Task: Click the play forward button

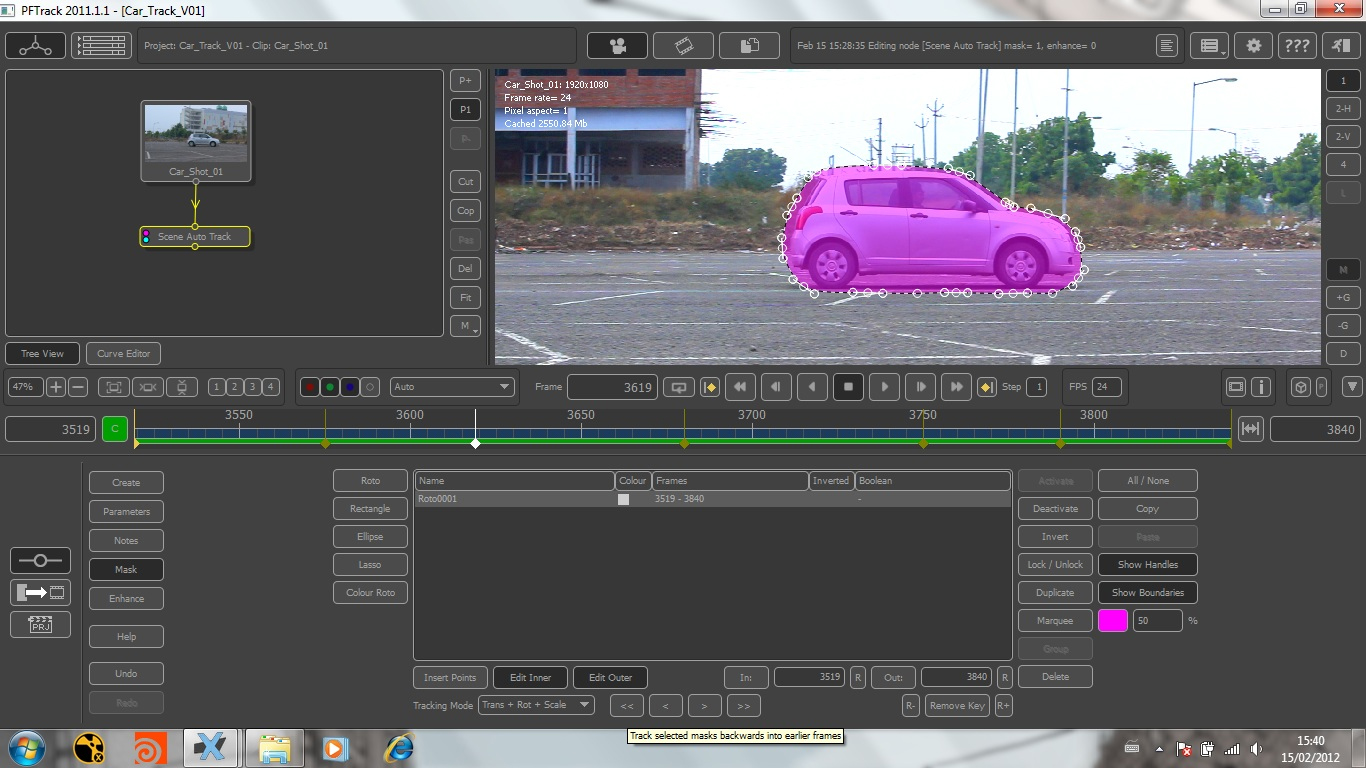Action: pos(884,387)
